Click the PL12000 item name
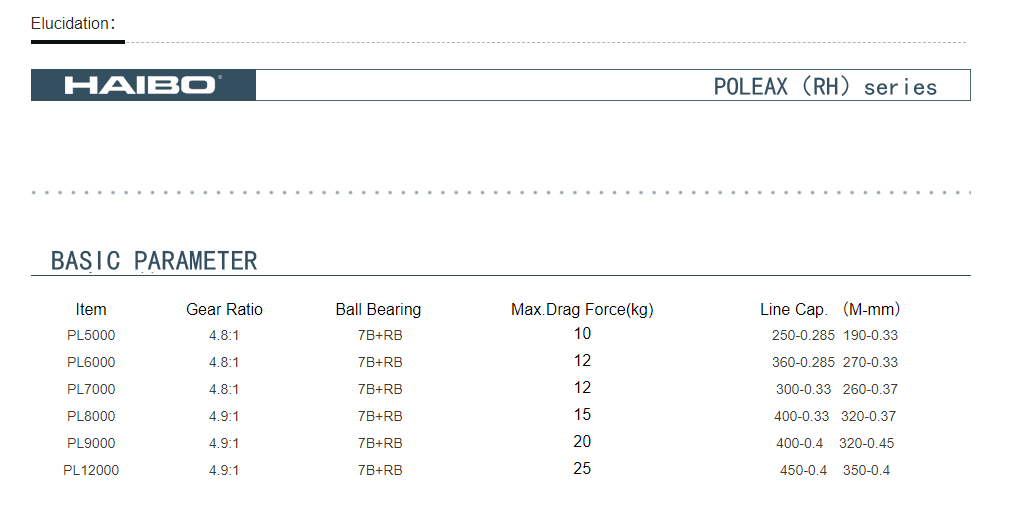This screenshot has height=519, width=1033. (91, 470)
